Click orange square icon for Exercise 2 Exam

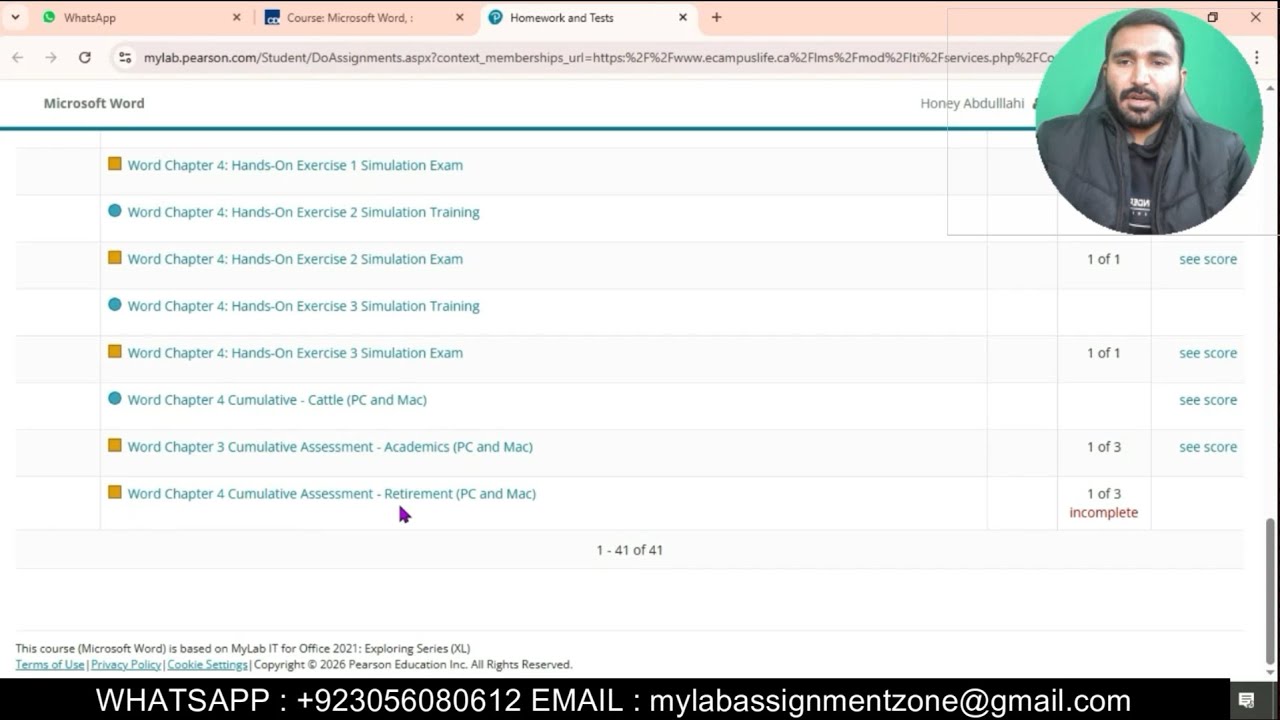tap(115, 258)
